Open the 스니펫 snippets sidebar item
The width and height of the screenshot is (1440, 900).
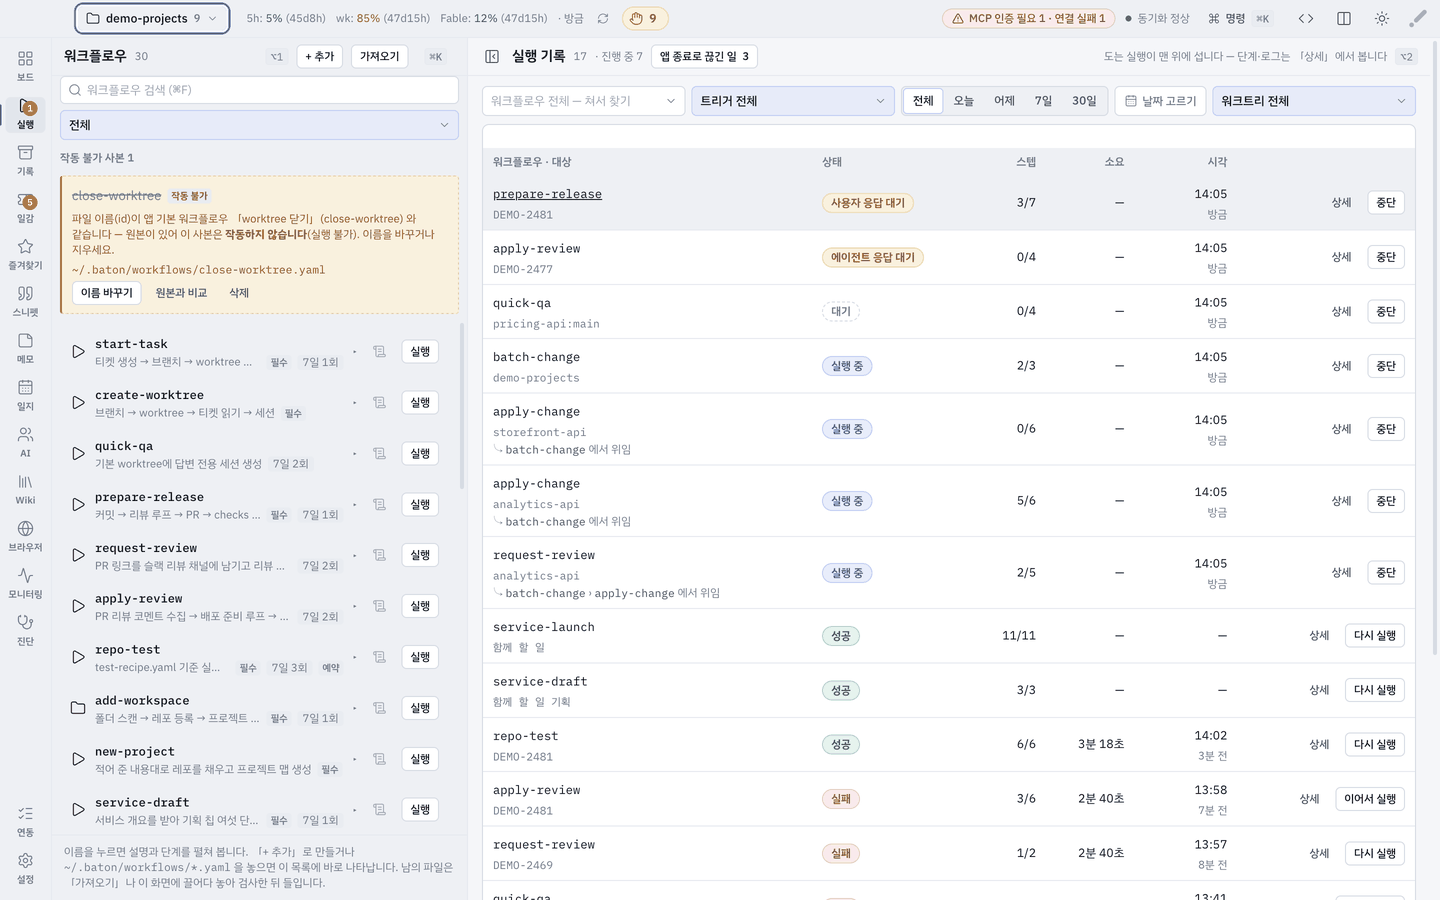pyautogui.click(x=25, y=301)
